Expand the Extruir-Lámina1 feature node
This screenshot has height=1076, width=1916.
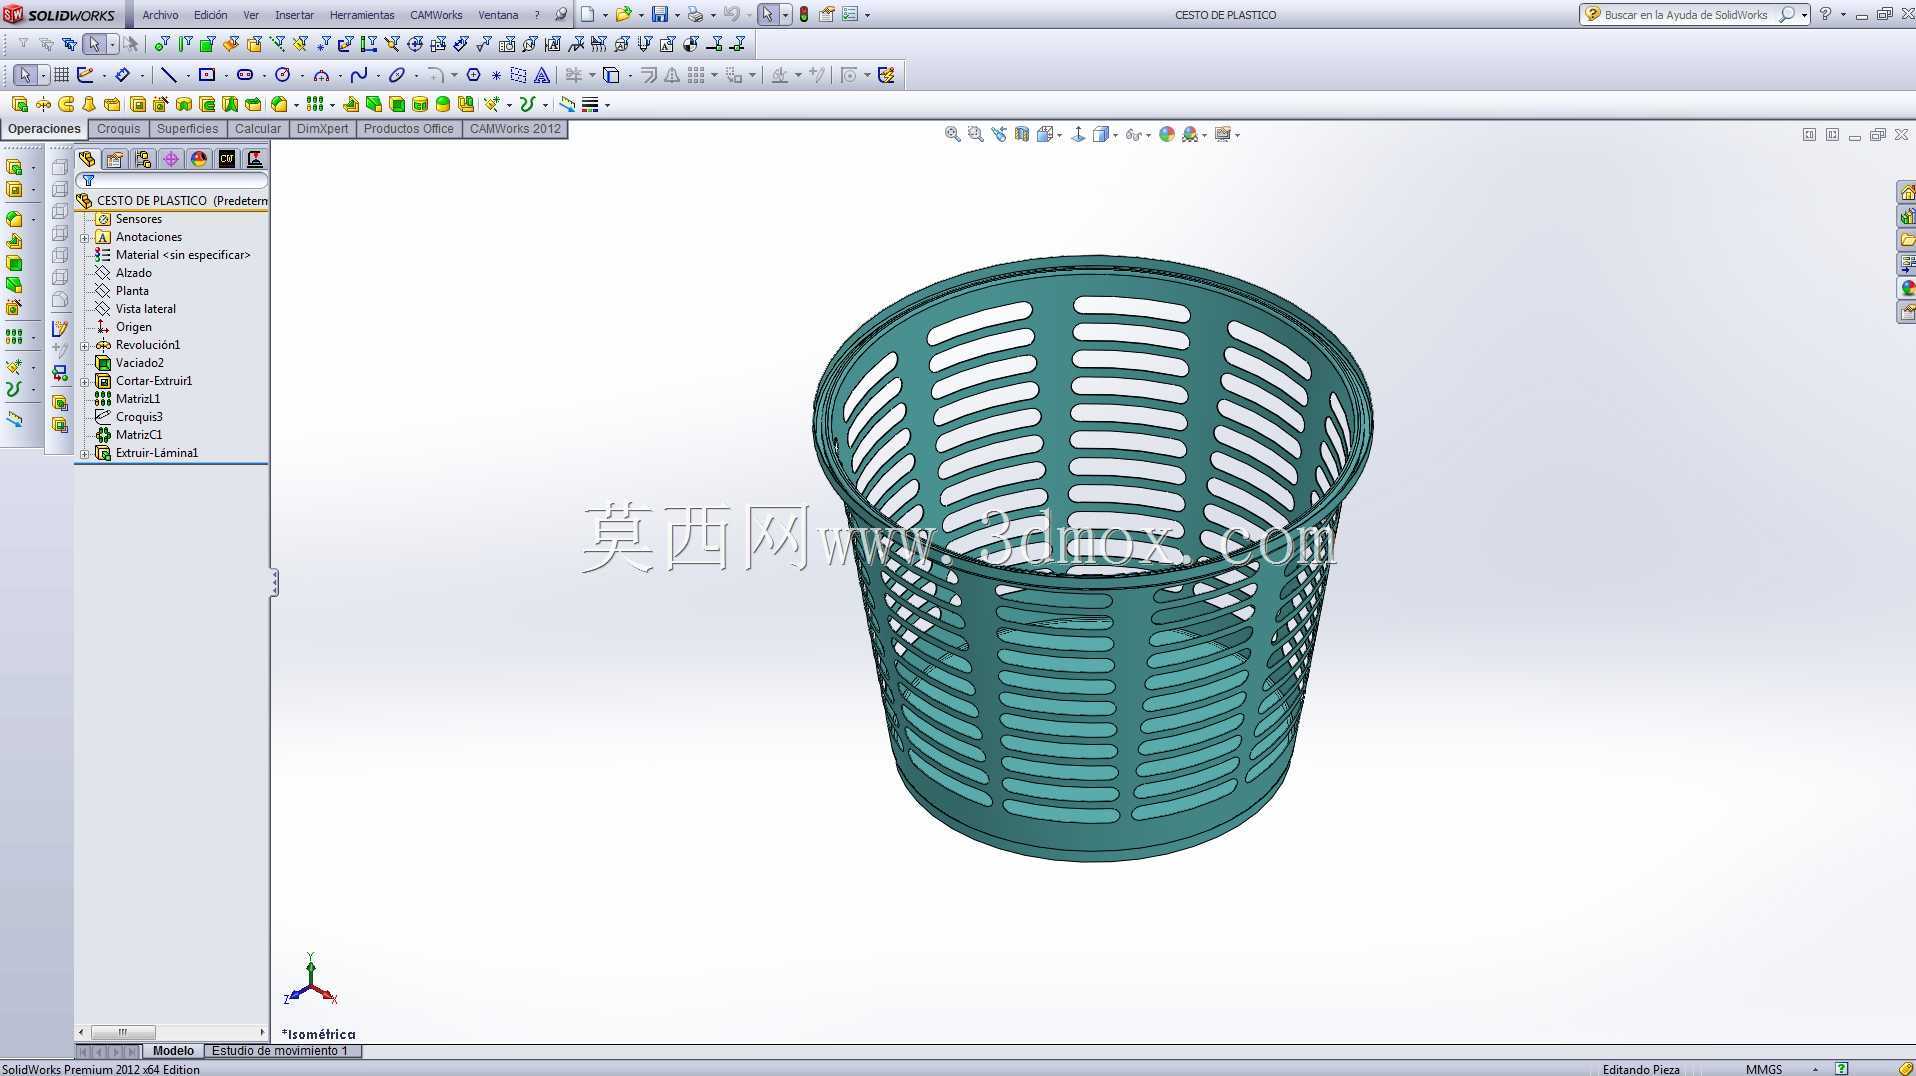(x=85, y=454)
